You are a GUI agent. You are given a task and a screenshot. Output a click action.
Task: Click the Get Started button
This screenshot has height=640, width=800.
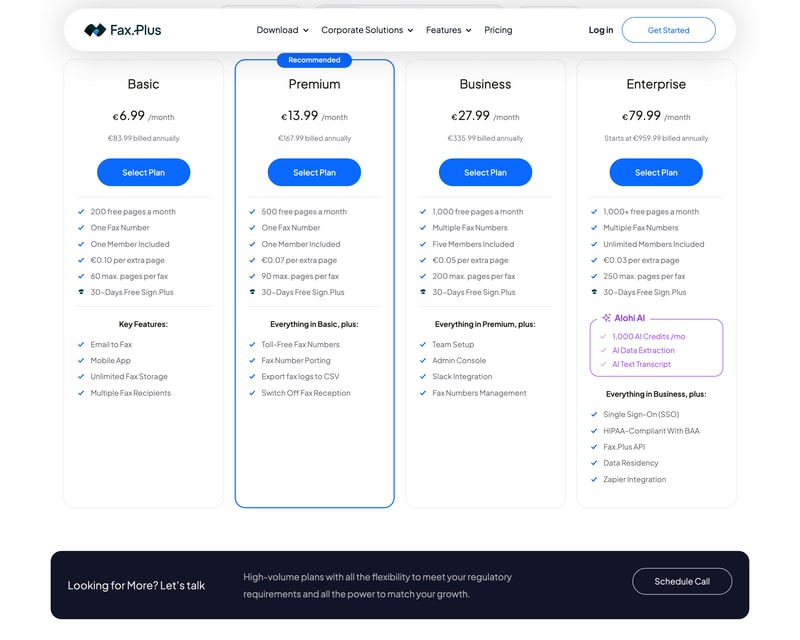tap(668, 30)
